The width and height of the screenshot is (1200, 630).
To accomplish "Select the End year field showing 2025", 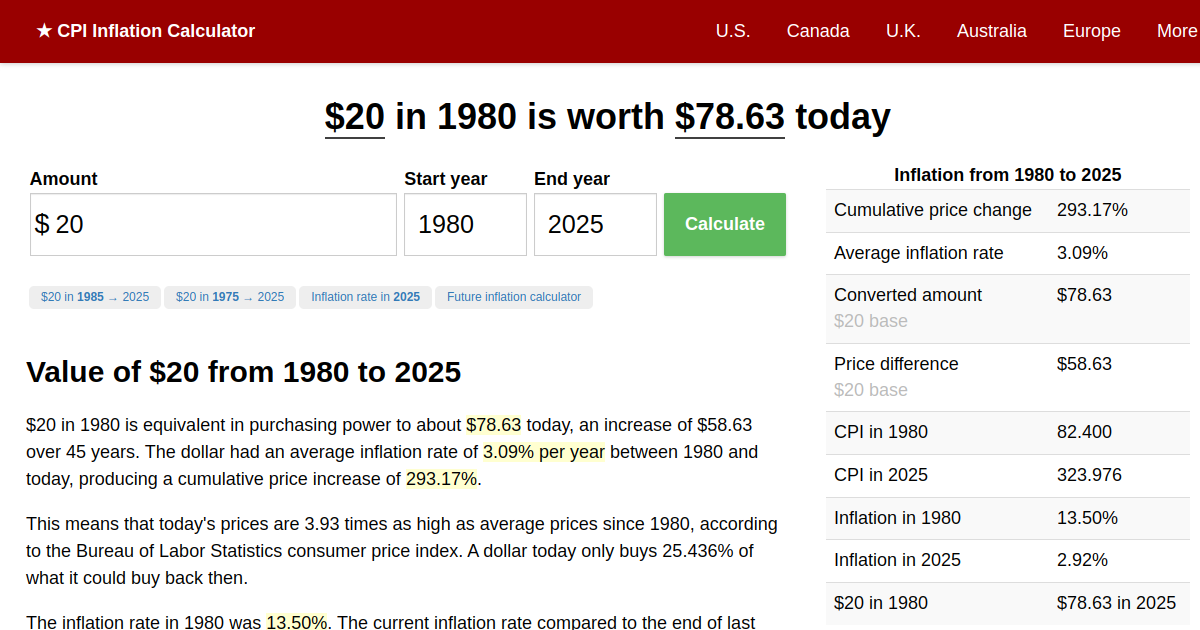I will click(595, 224).
